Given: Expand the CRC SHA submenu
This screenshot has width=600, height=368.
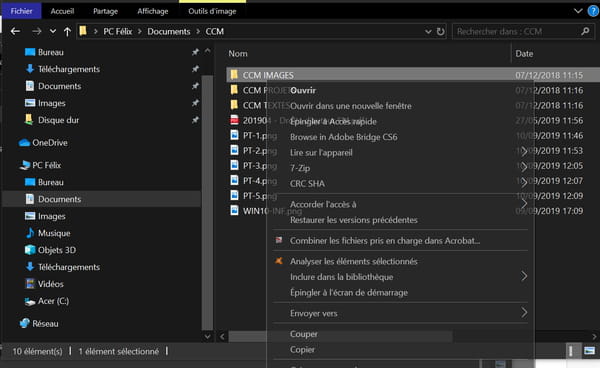Looking at the screenshot, I should pyautogui.click(x=524, y=183).
